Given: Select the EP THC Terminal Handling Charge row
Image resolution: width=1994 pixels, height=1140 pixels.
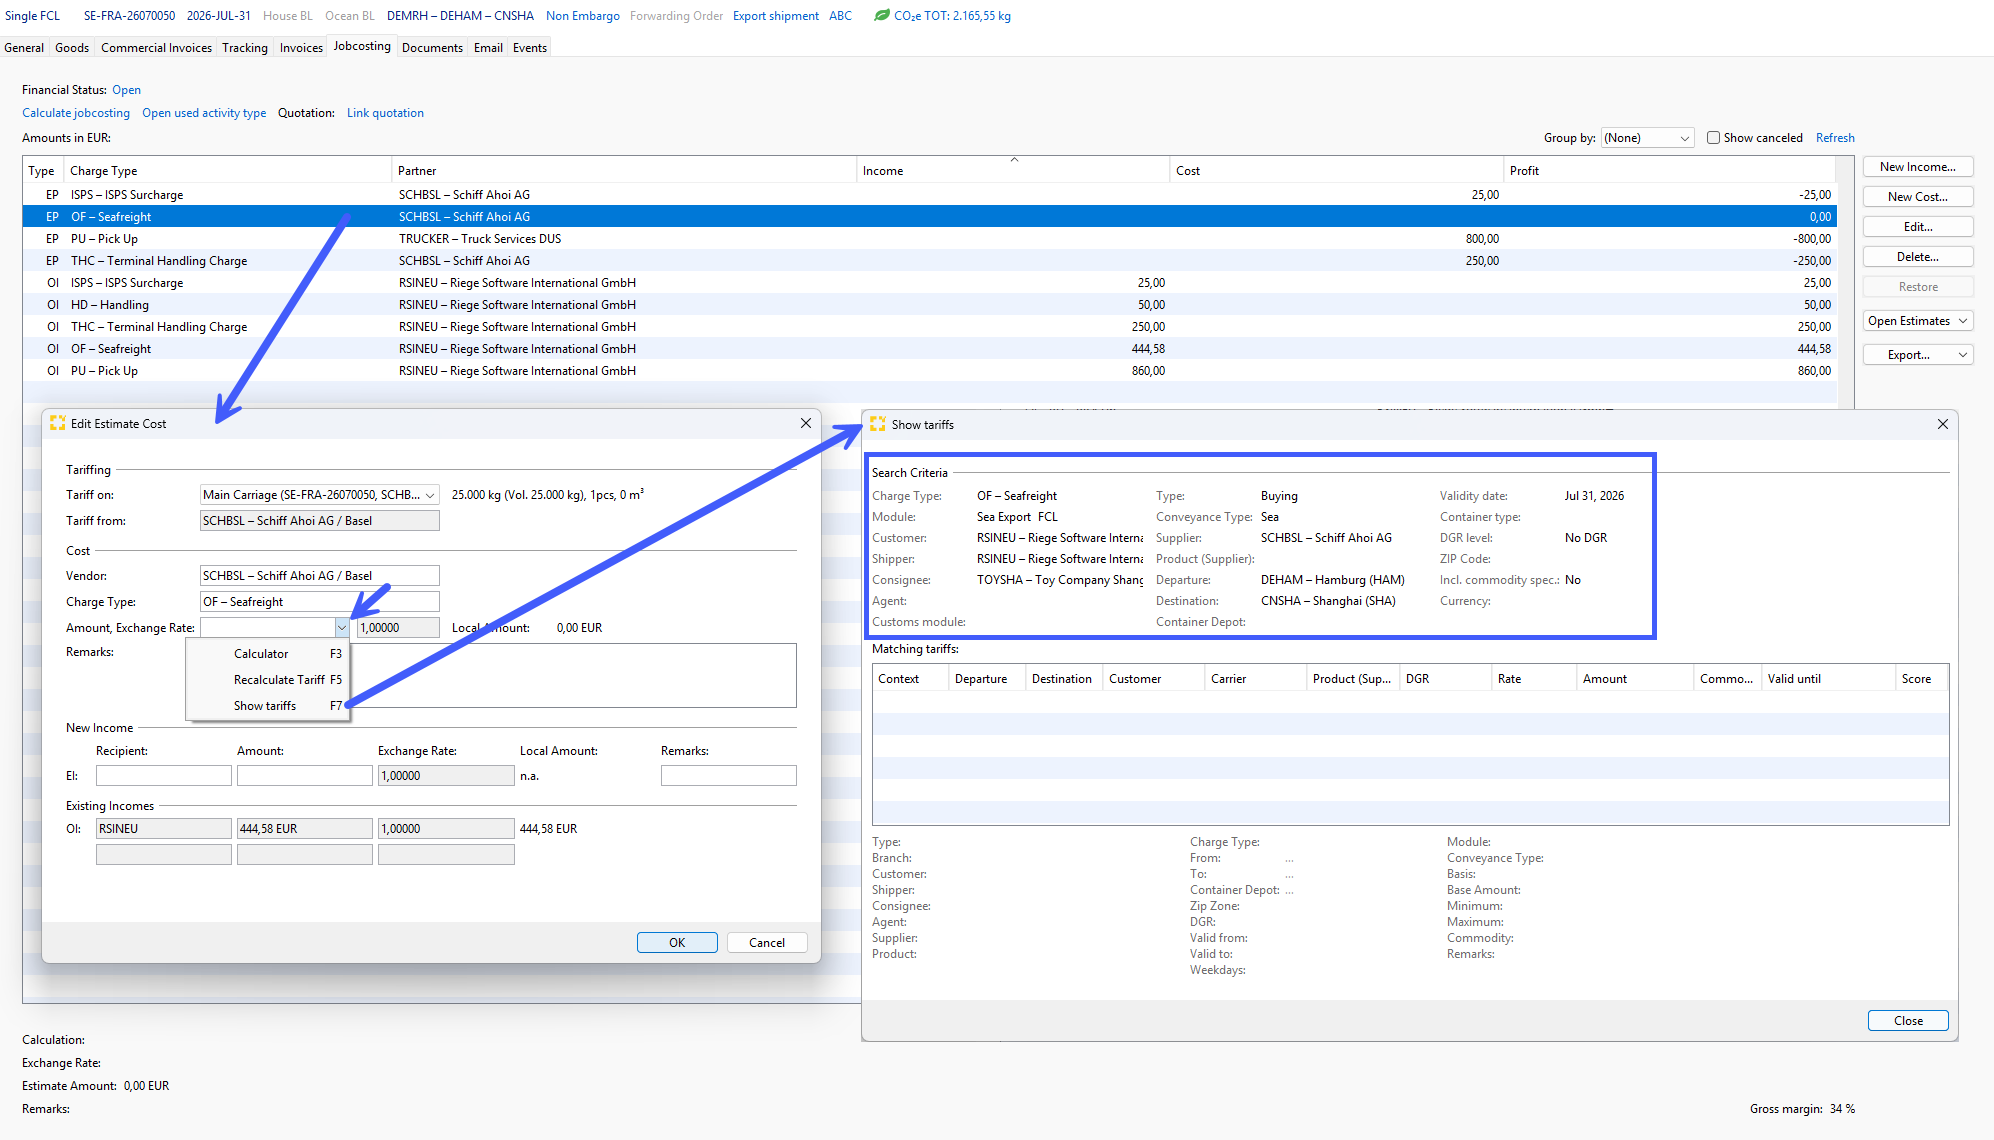Looking at the screenshot, I should pos(929,261).
